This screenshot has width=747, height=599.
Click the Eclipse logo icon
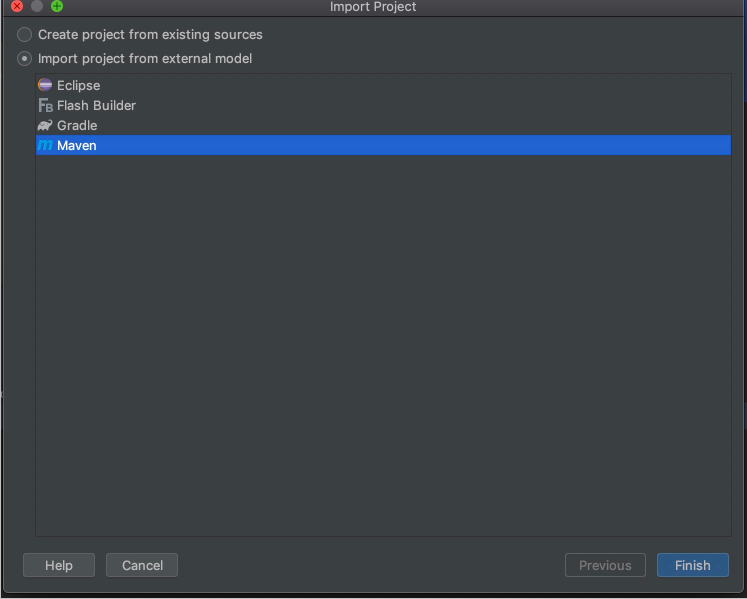(x=45, y=85)
